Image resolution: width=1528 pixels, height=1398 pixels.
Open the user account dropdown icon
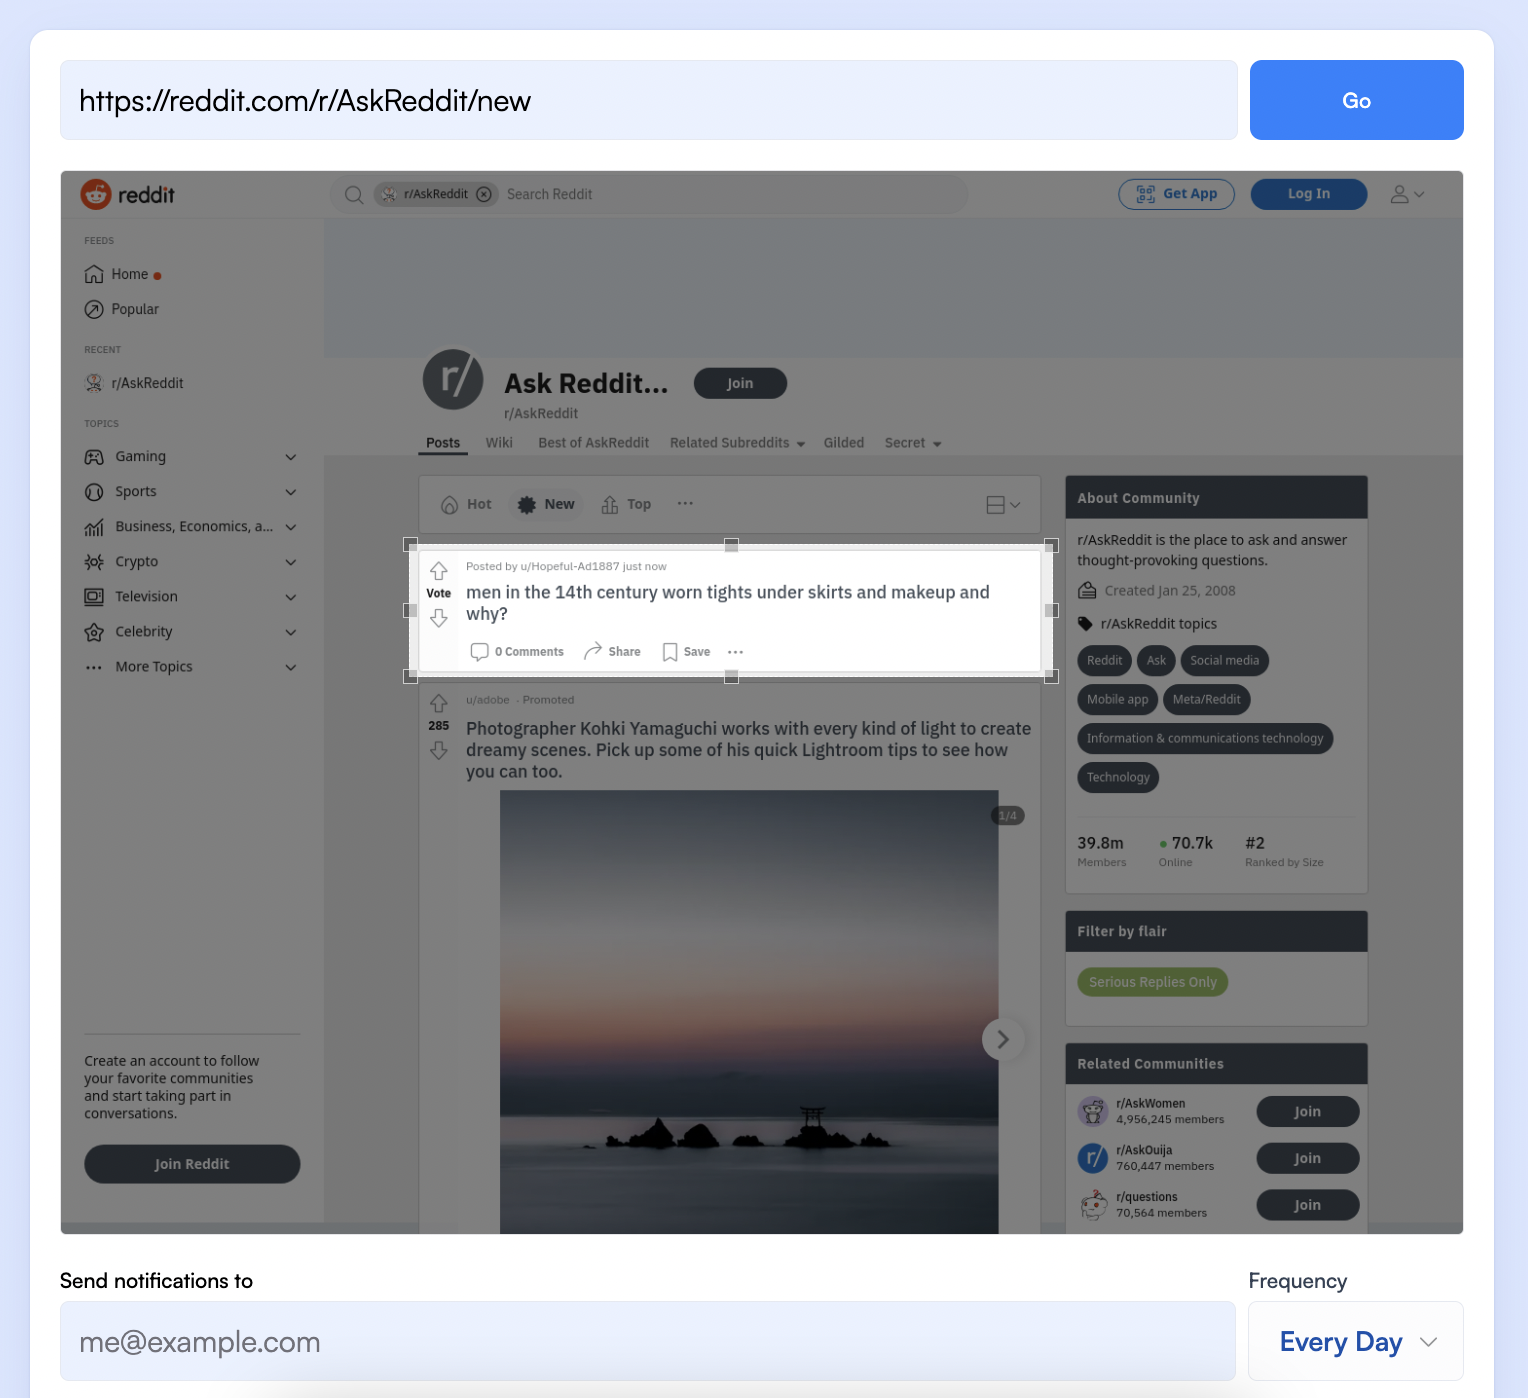(1407, 194)
